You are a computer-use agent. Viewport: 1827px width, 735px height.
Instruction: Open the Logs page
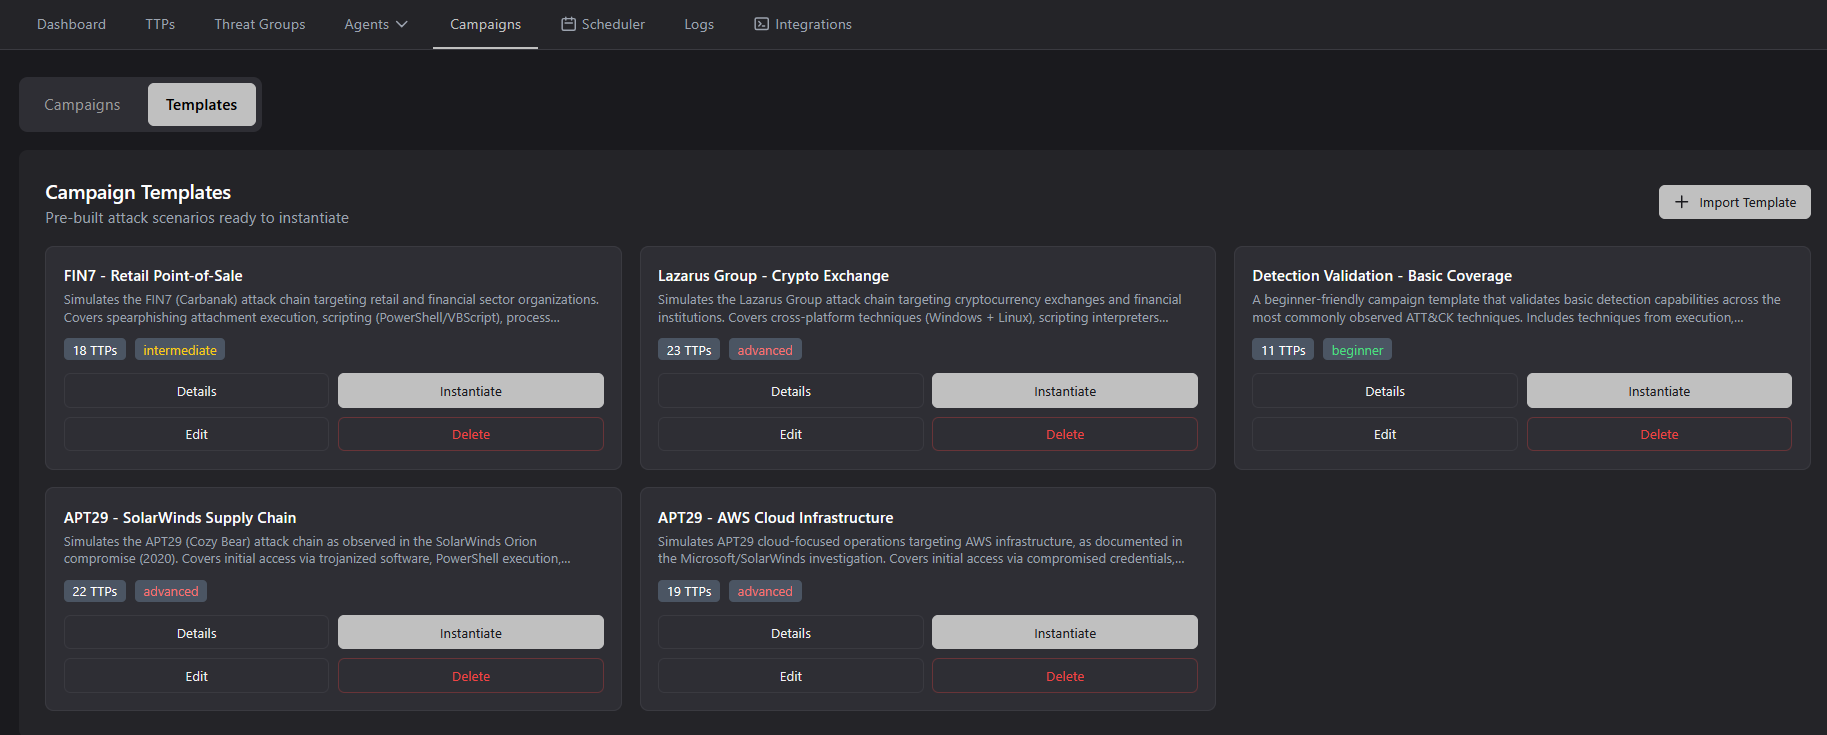coord(699,24)
